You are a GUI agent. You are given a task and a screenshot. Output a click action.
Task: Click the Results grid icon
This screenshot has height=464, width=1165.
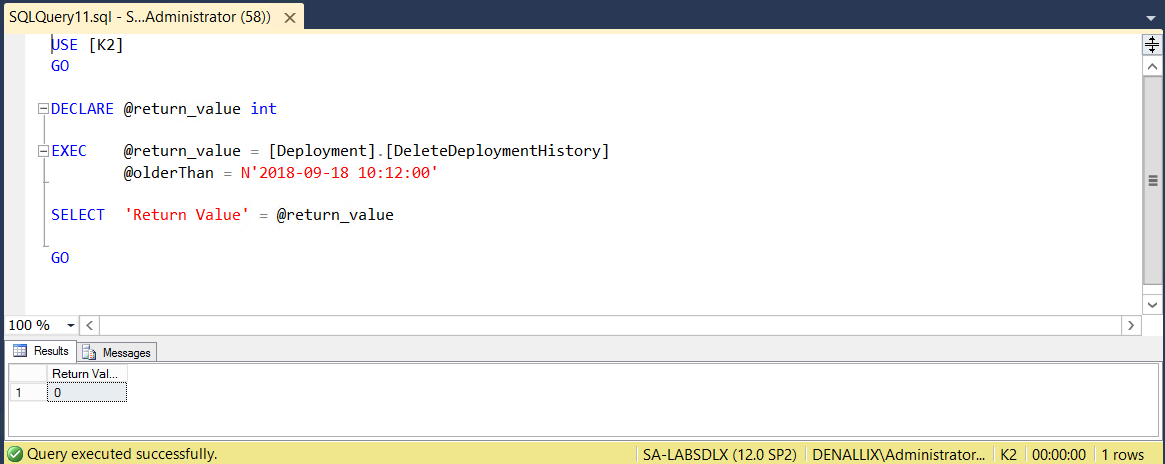[20, 351]
